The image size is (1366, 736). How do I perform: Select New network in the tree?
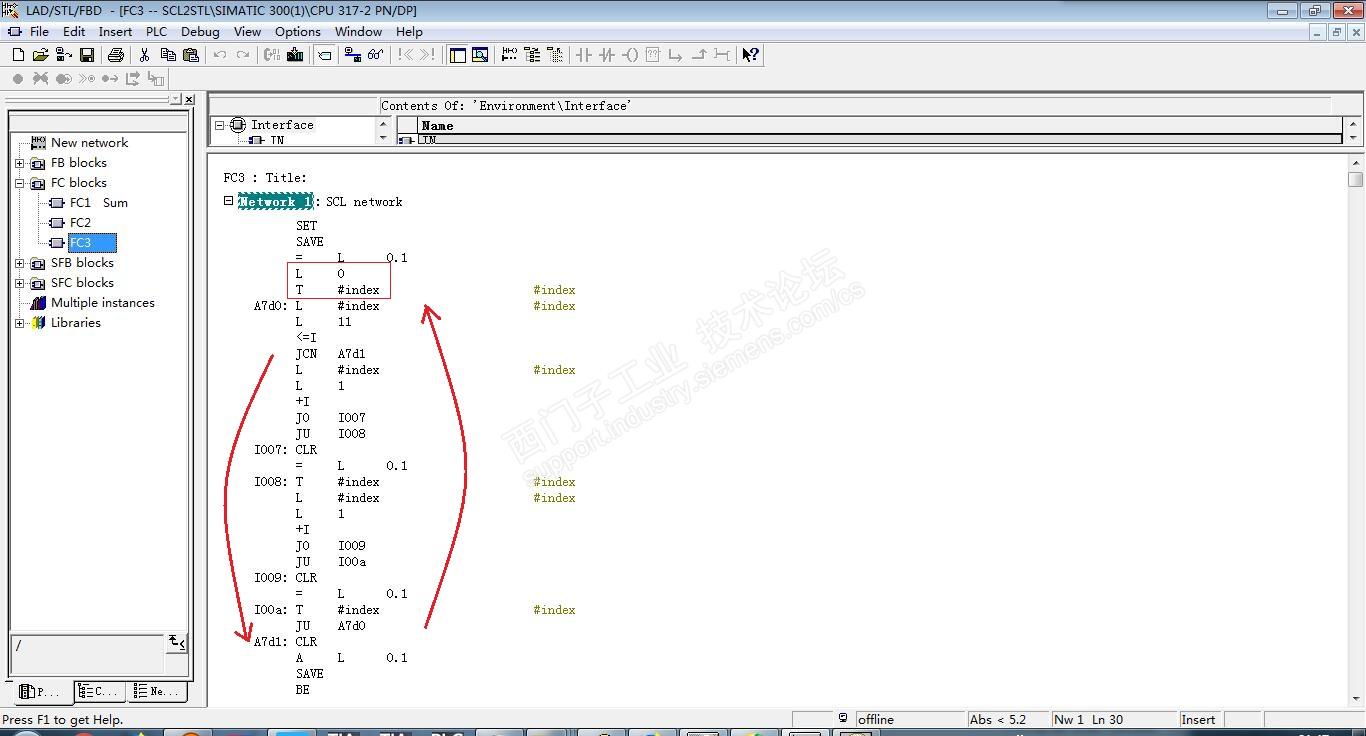click(x=89, y=143)
